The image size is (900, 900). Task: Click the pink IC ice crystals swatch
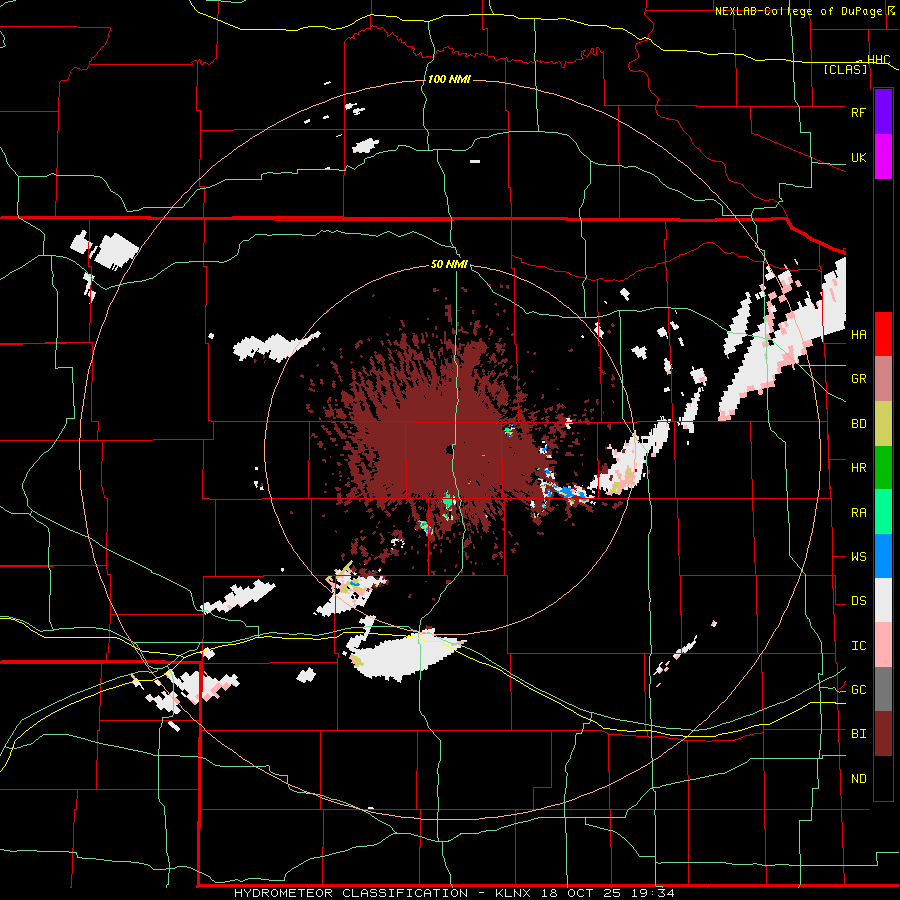pos(883,645)
